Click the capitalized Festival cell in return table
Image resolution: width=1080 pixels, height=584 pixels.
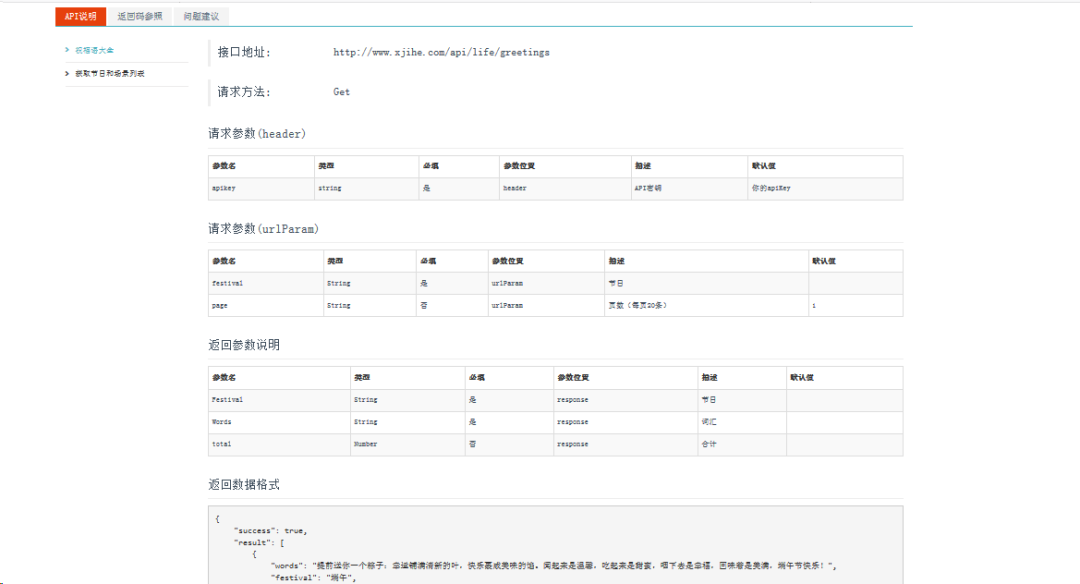click(x=279, y=400)
